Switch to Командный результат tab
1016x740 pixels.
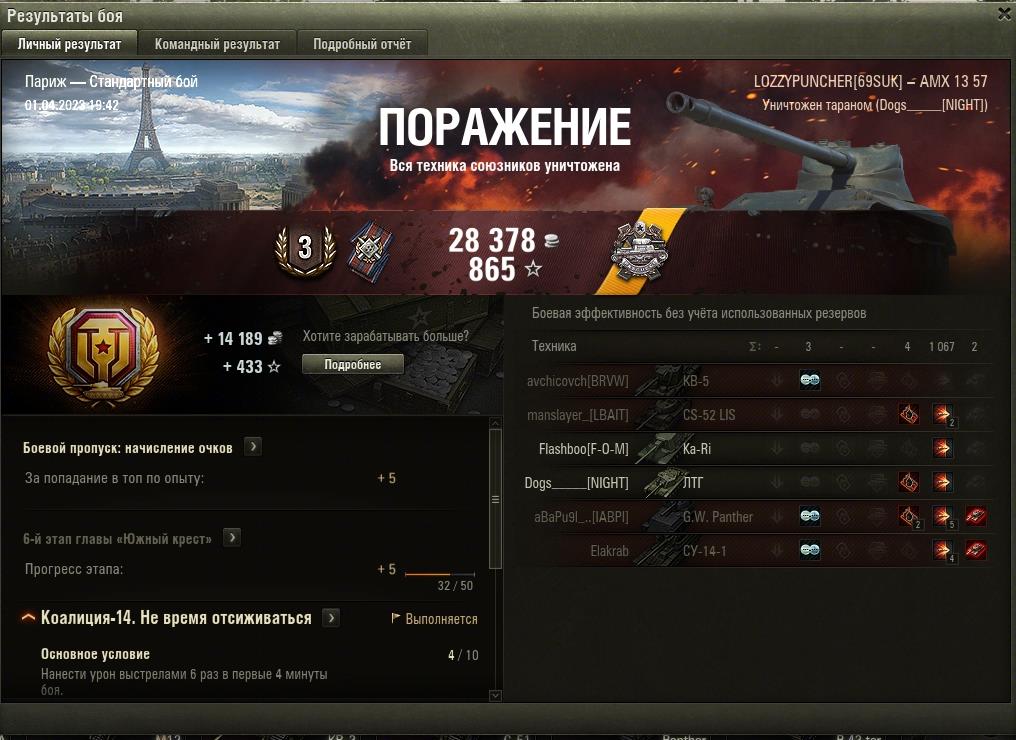click(217, 44)
